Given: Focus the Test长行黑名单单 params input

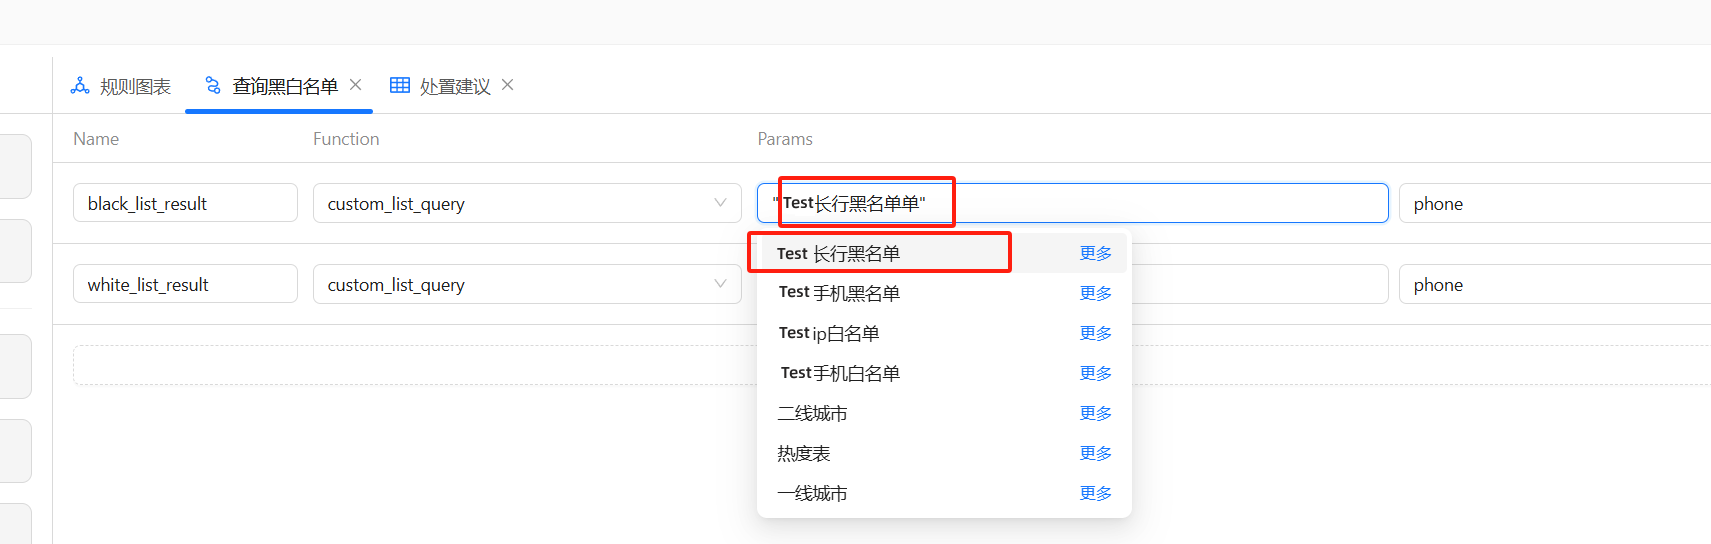Looking at the screenshot, I should click(1150, 203).
